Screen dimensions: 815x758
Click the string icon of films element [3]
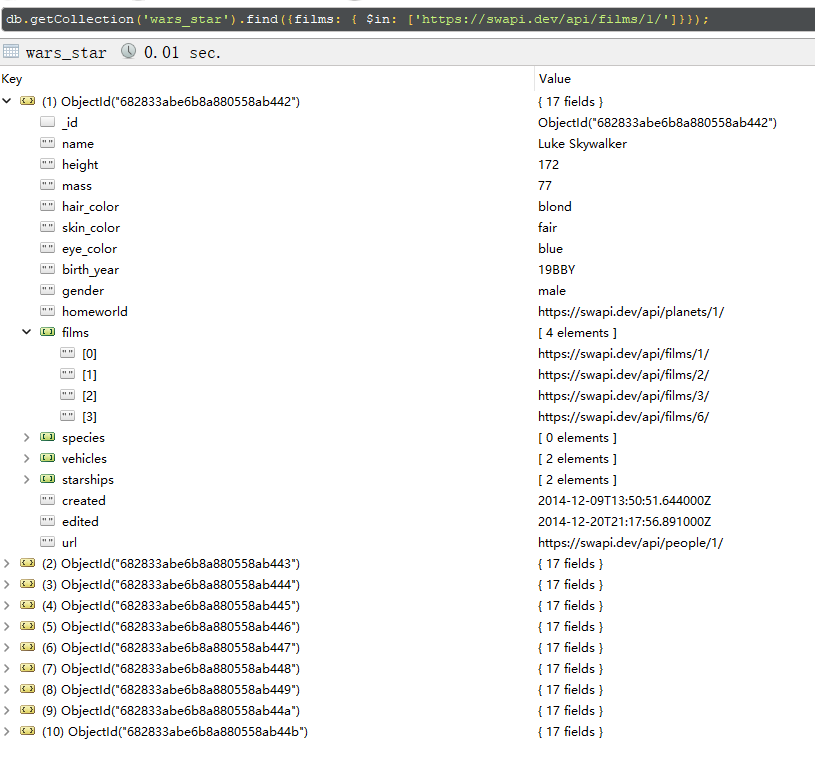(68, 416)
